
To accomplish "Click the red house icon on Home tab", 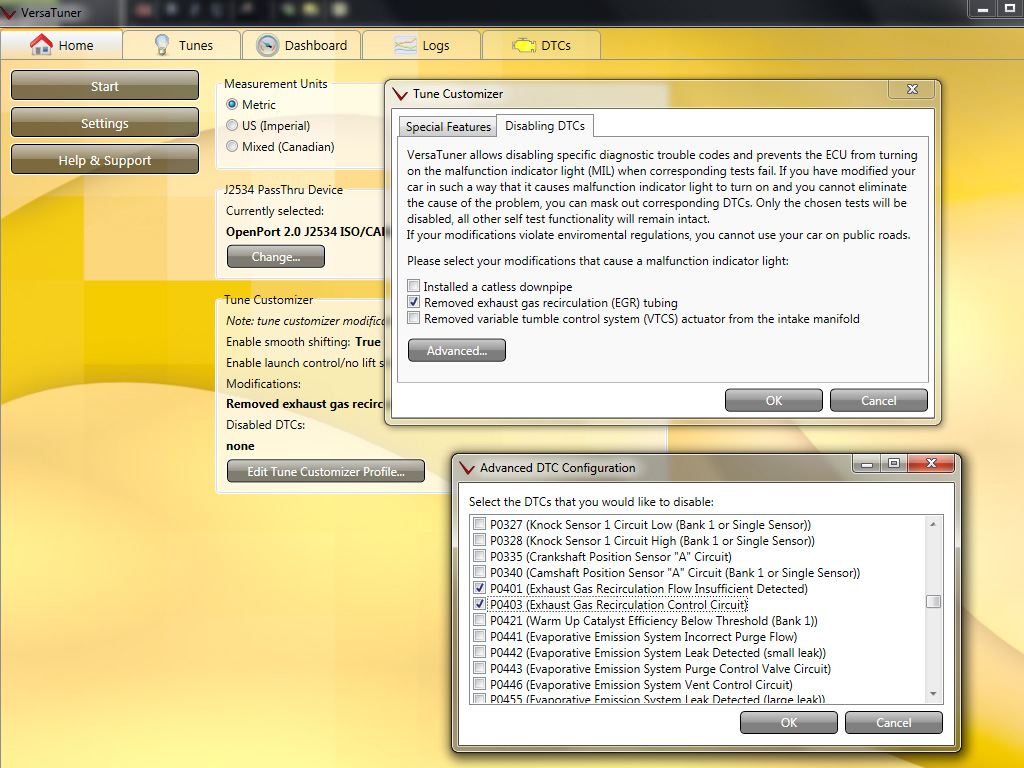I will (41, 44).
